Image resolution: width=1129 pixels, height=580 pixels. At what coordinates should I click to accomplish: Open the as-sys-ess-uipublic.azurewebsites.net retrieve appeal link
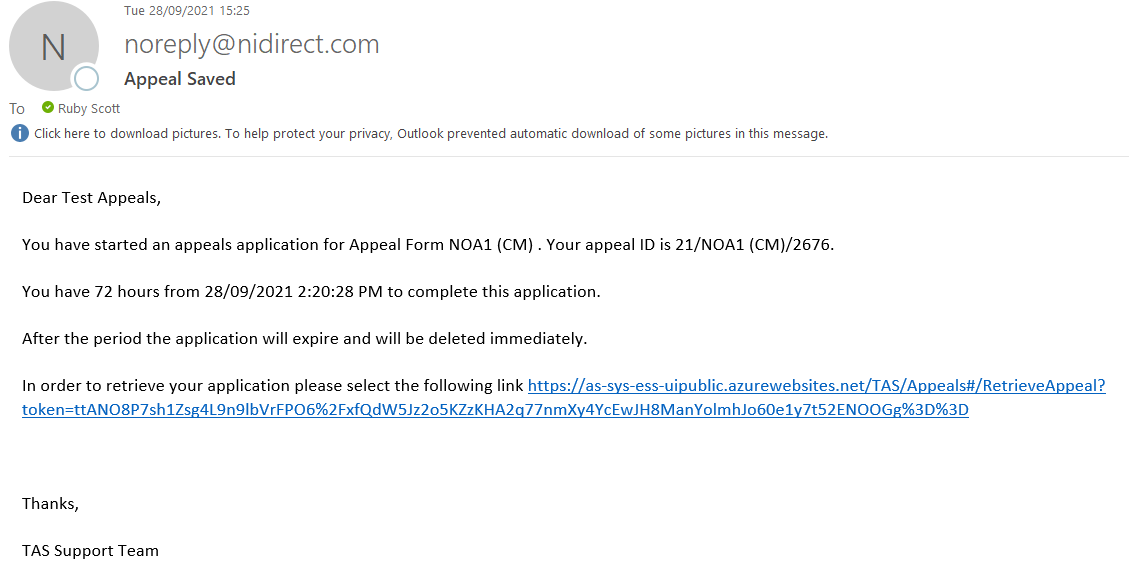816,386
